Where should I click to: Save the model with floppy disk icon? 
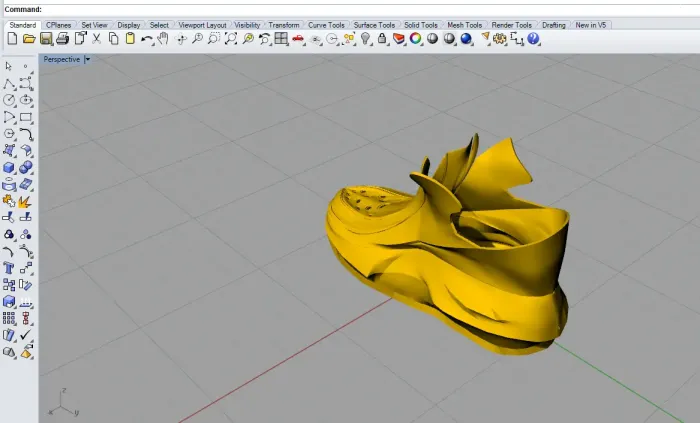(46, 39)
